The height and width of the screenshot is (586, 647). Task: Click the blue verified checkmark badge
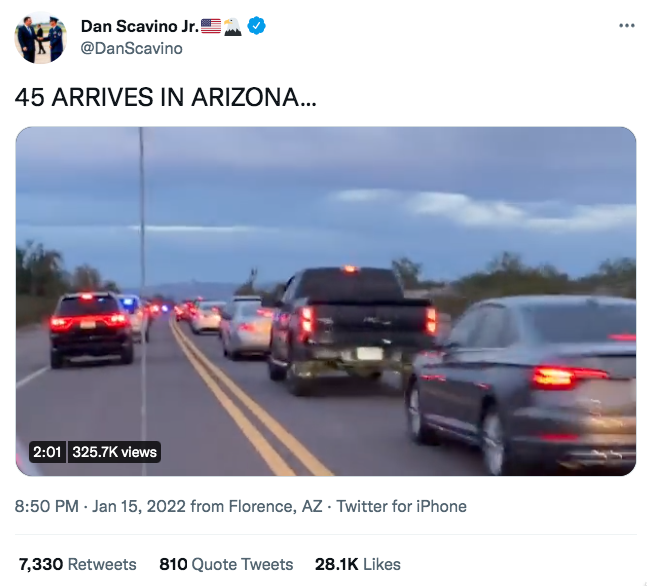pos(256,26)
